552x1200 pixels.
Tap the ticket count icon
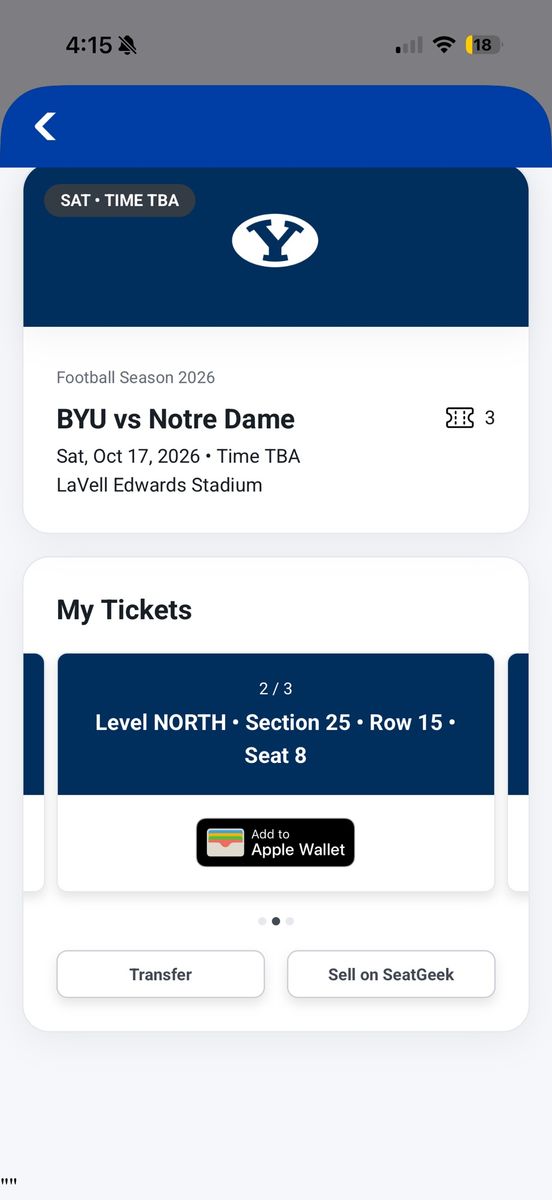point(460,418)
